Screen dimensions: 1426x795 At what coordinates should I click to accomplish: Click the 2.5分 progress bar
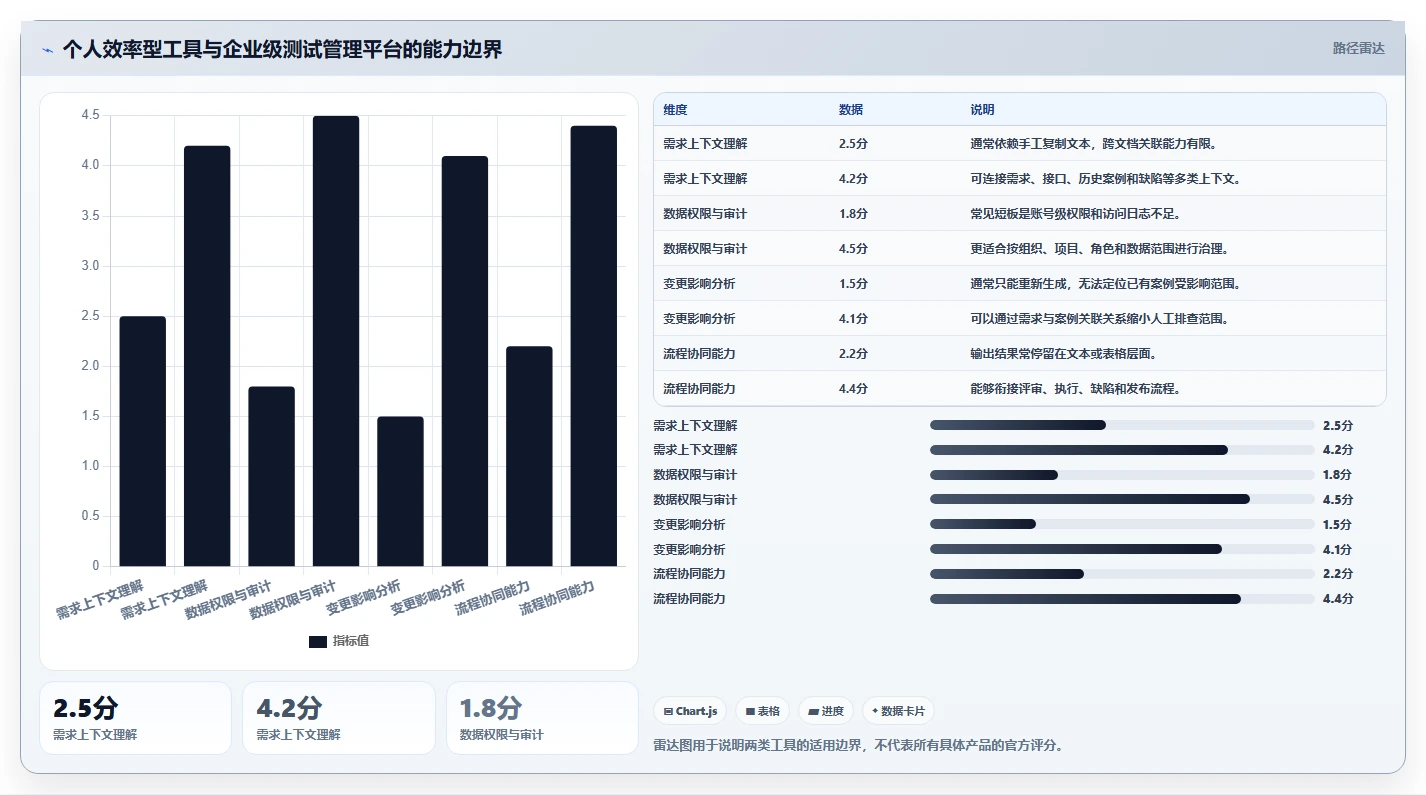[x=1122, y=425]
